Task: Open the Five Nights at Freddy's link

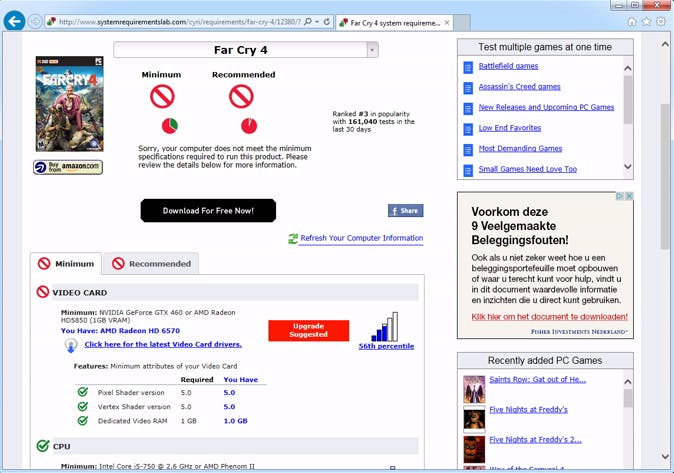Action: point(528,410)
